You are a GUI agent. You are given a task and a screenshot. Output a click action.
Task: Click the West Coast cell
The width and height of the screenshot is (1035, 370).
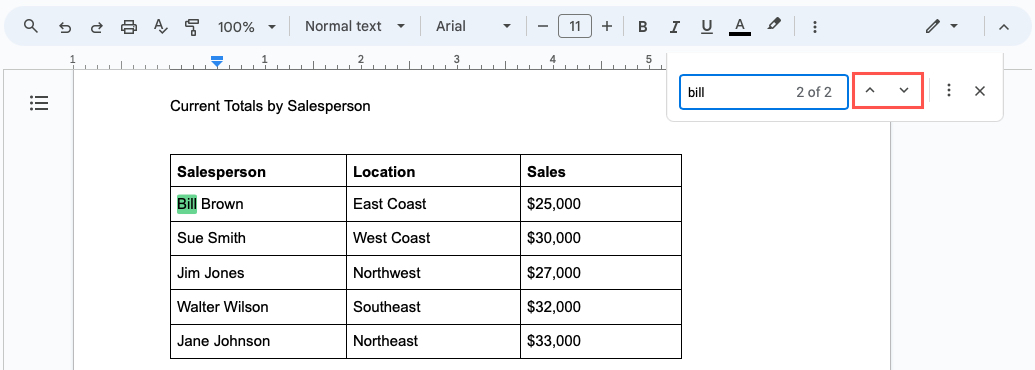coord(433,239)
